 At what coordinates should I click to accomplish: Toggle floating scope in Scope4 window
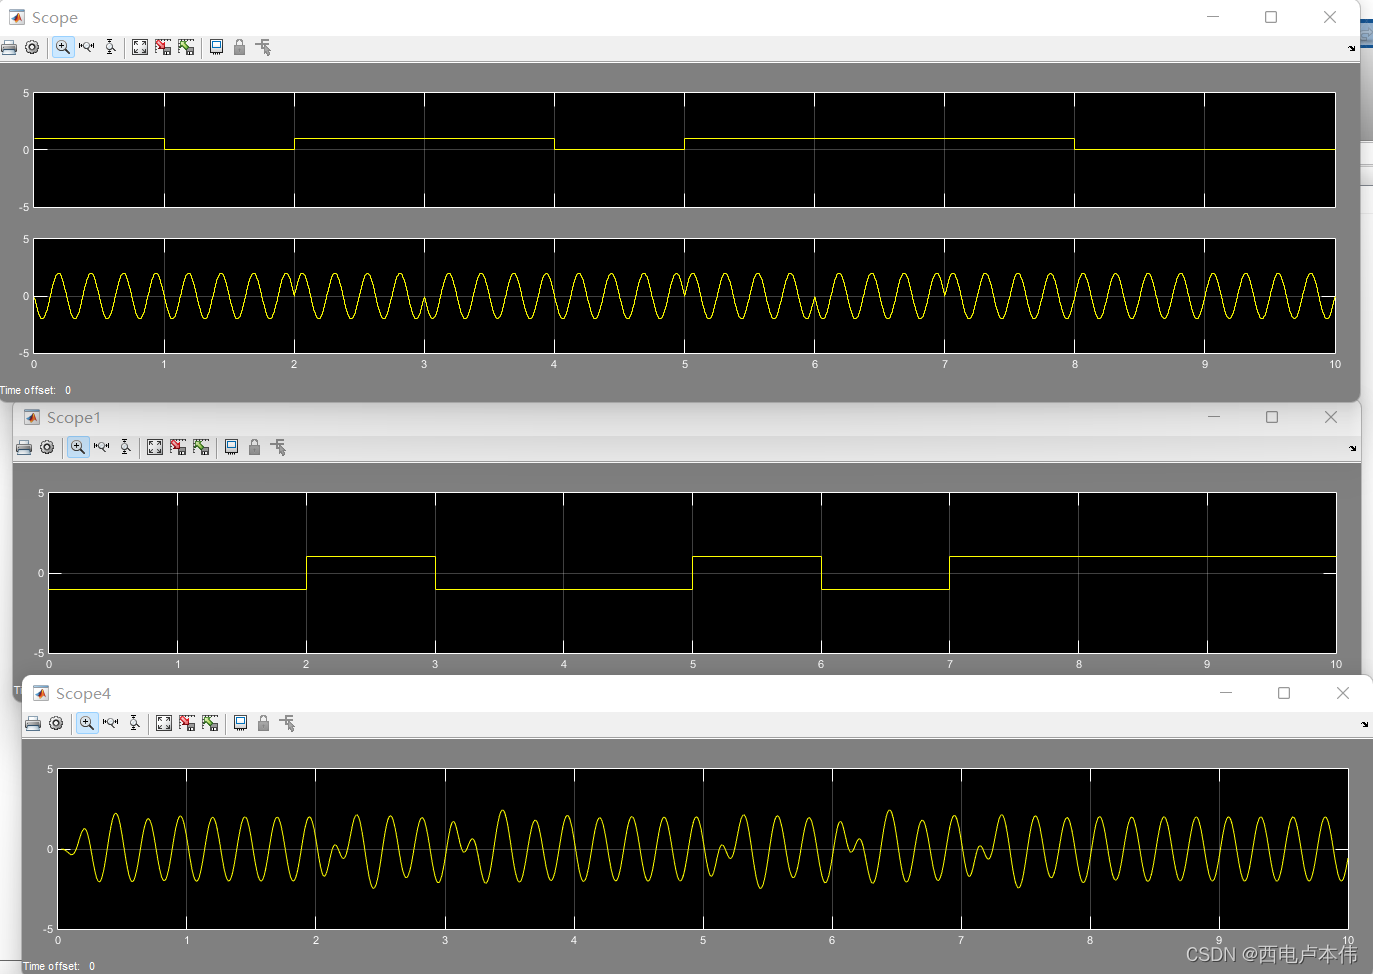(240, 723)
